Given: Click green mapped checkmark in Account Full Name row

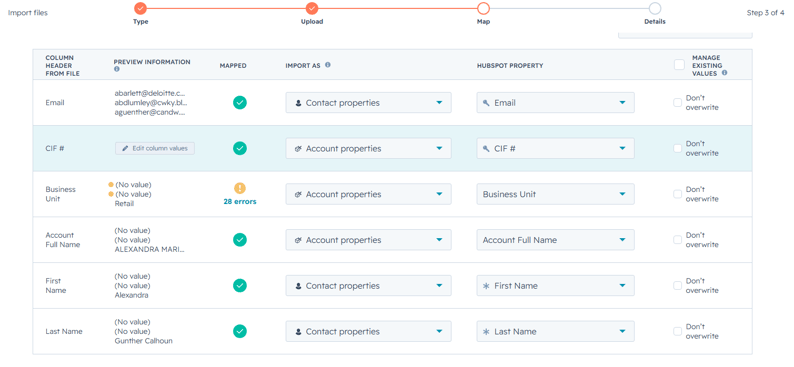Looking at the screenshot, I should point(240,239).
